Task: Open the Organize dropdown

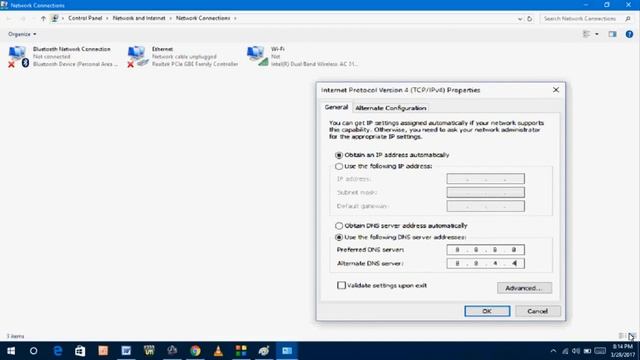Action: (x=22, y=34)
